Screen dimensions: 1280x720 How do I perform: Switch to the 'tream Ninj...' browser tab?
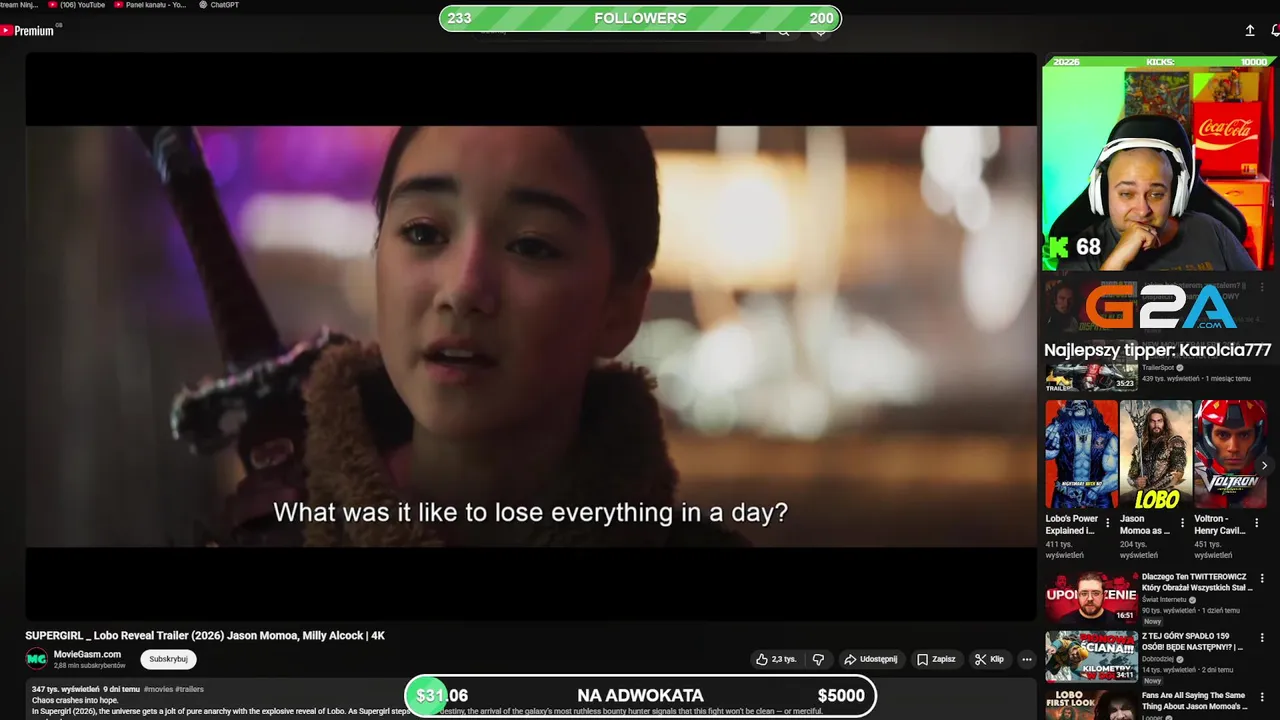click(19, 5)
